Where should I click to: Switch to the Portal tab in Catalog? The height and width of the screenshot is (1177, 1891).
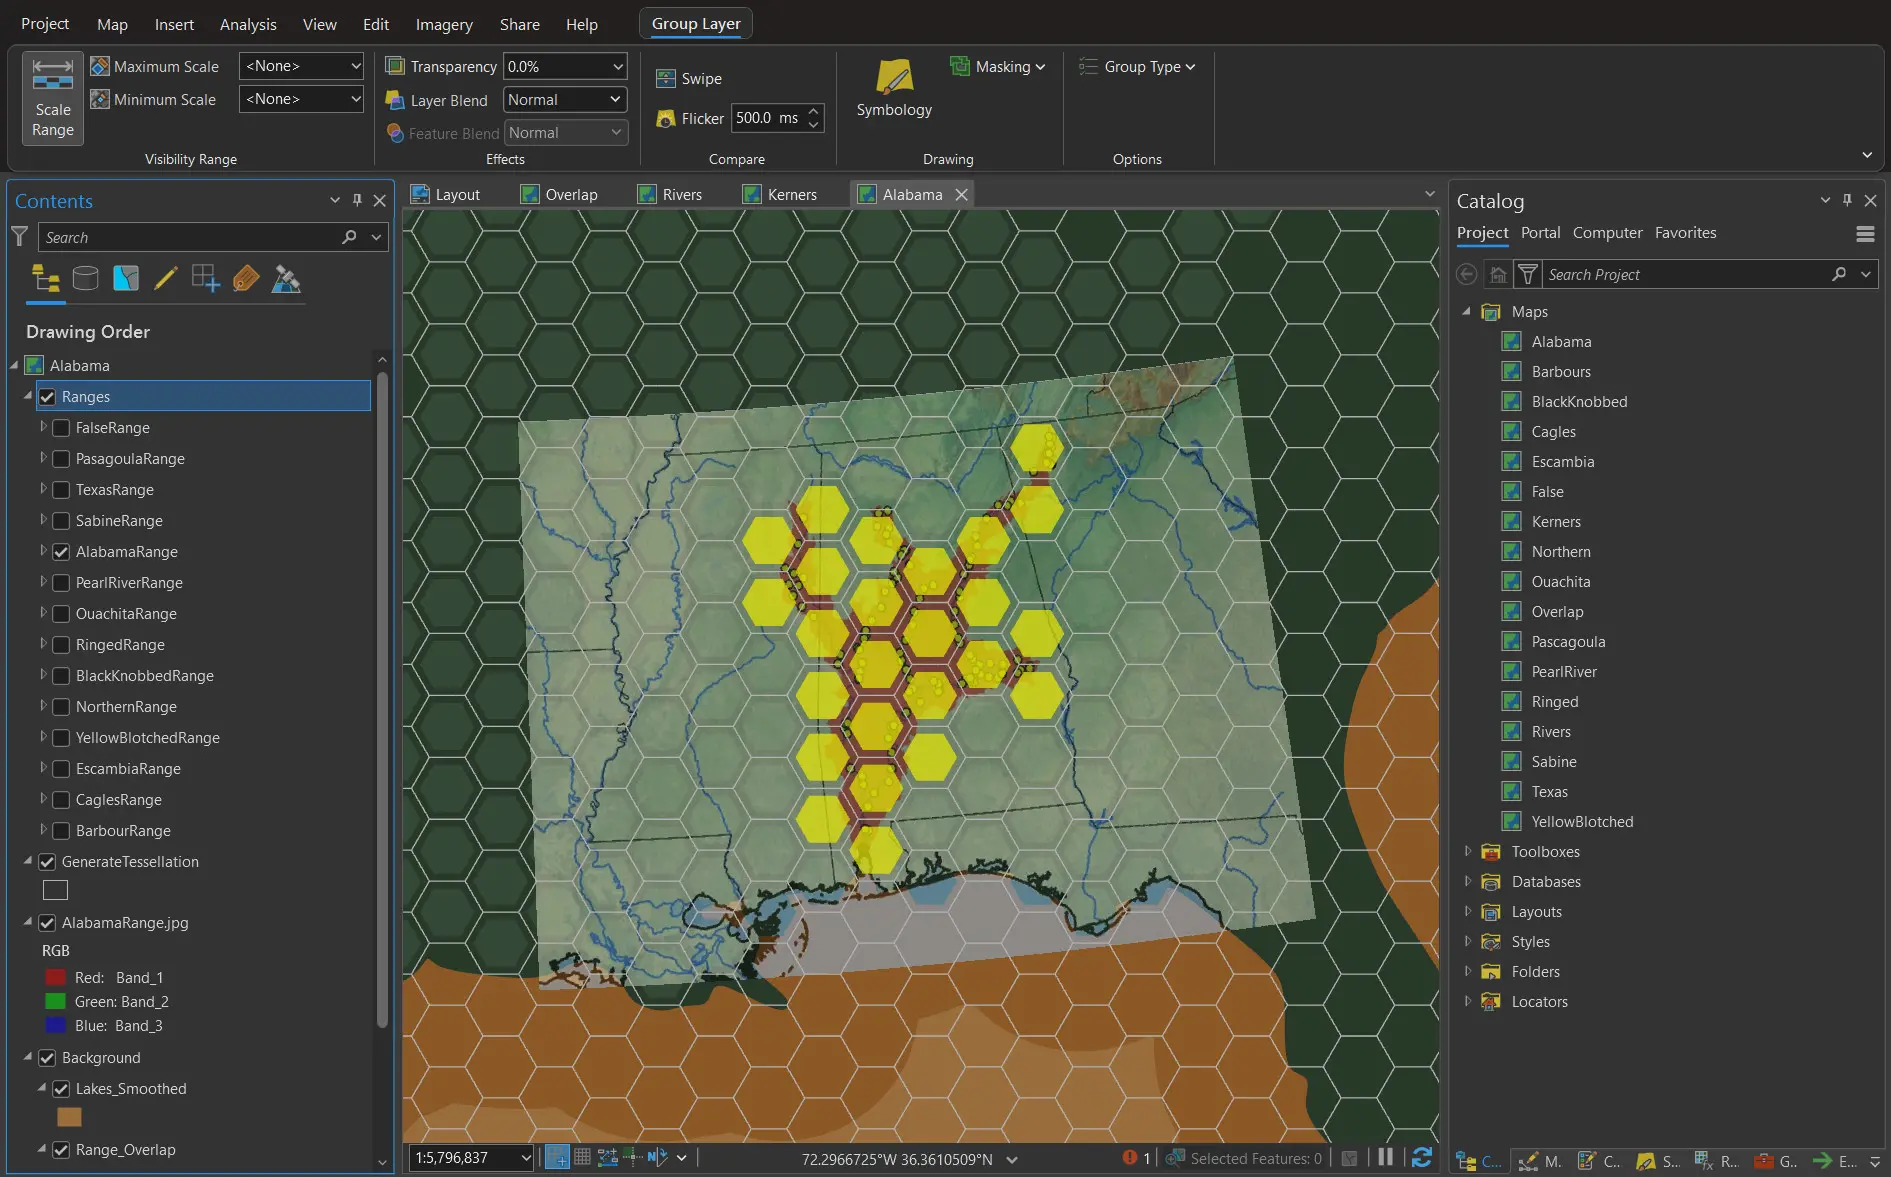pos(1540,232)
